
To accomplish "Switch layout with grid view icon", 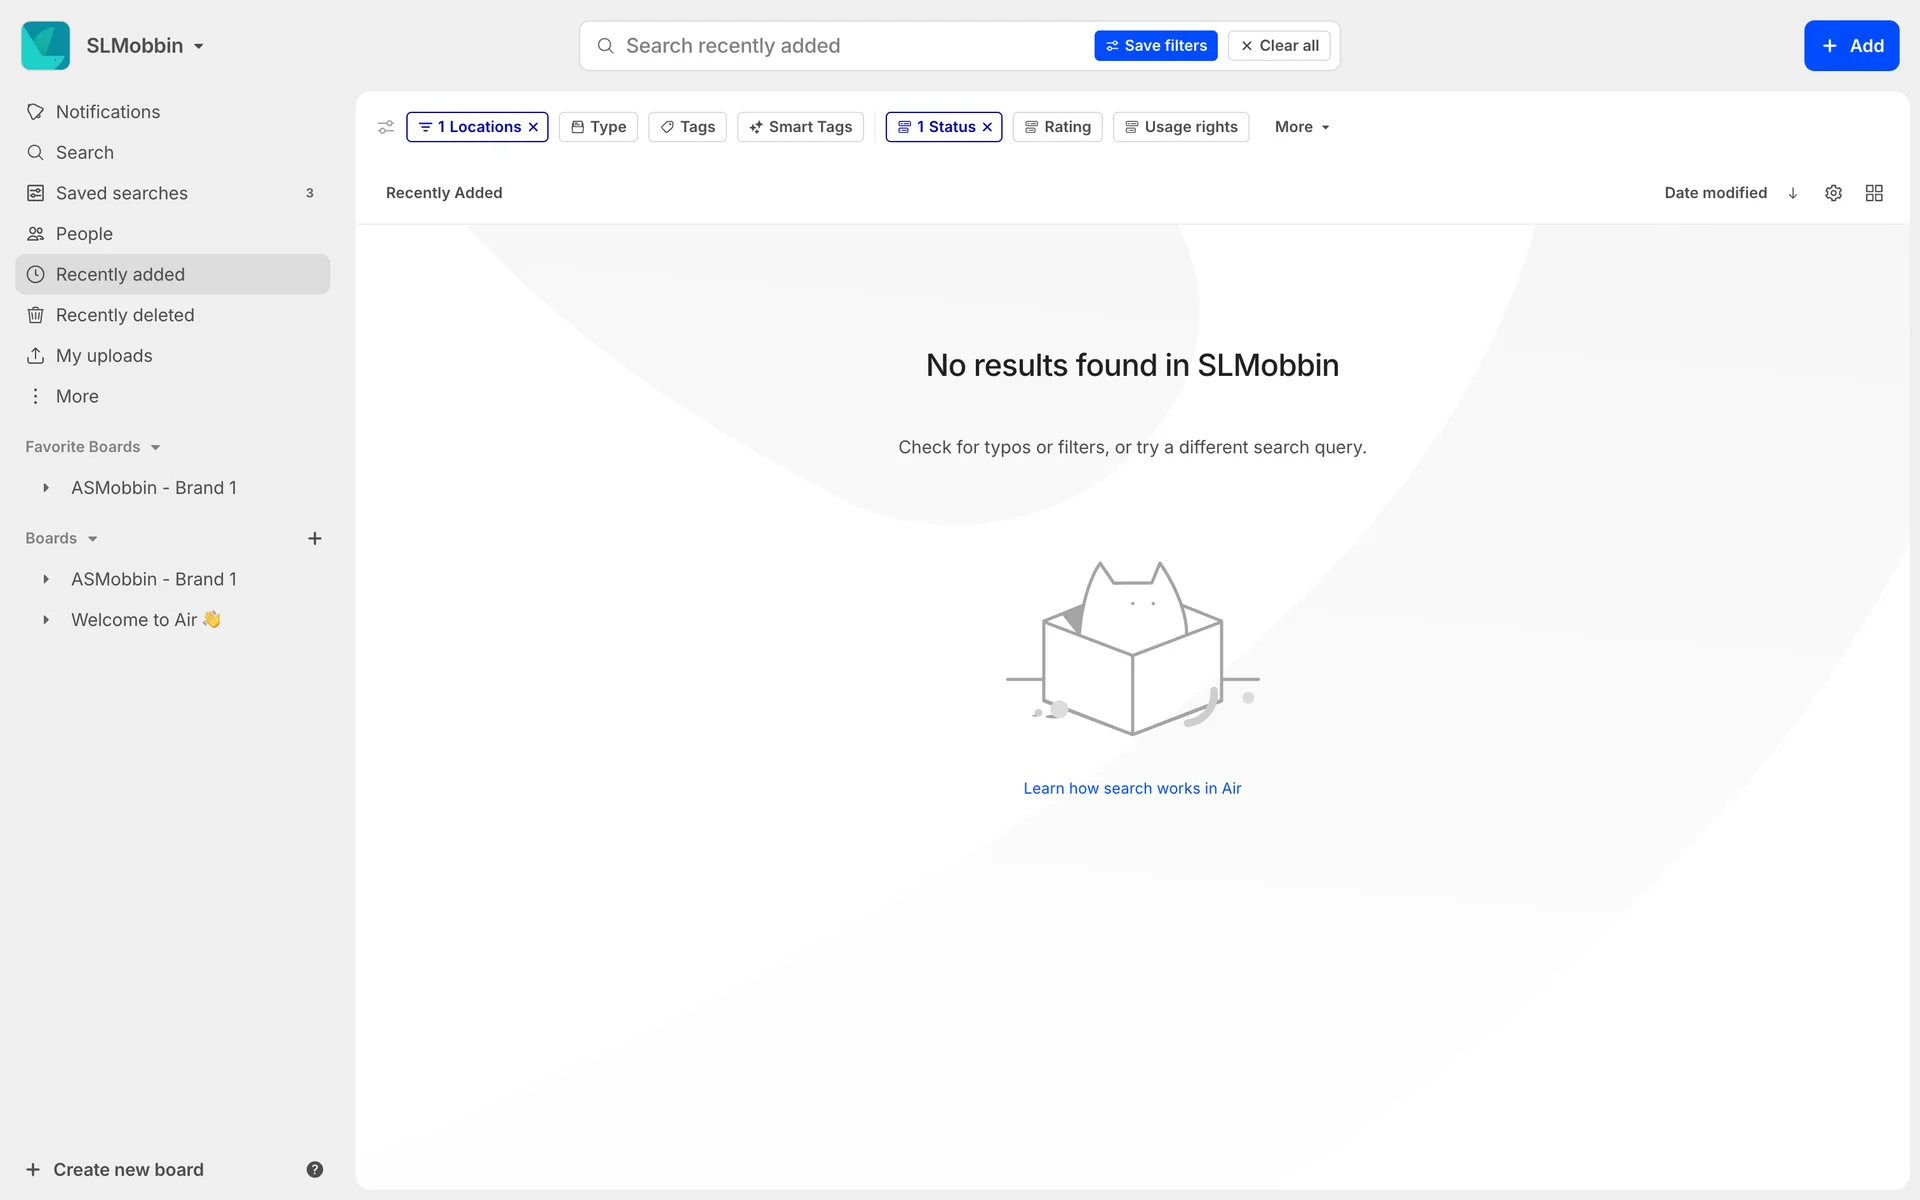I will pos(1874,193).
